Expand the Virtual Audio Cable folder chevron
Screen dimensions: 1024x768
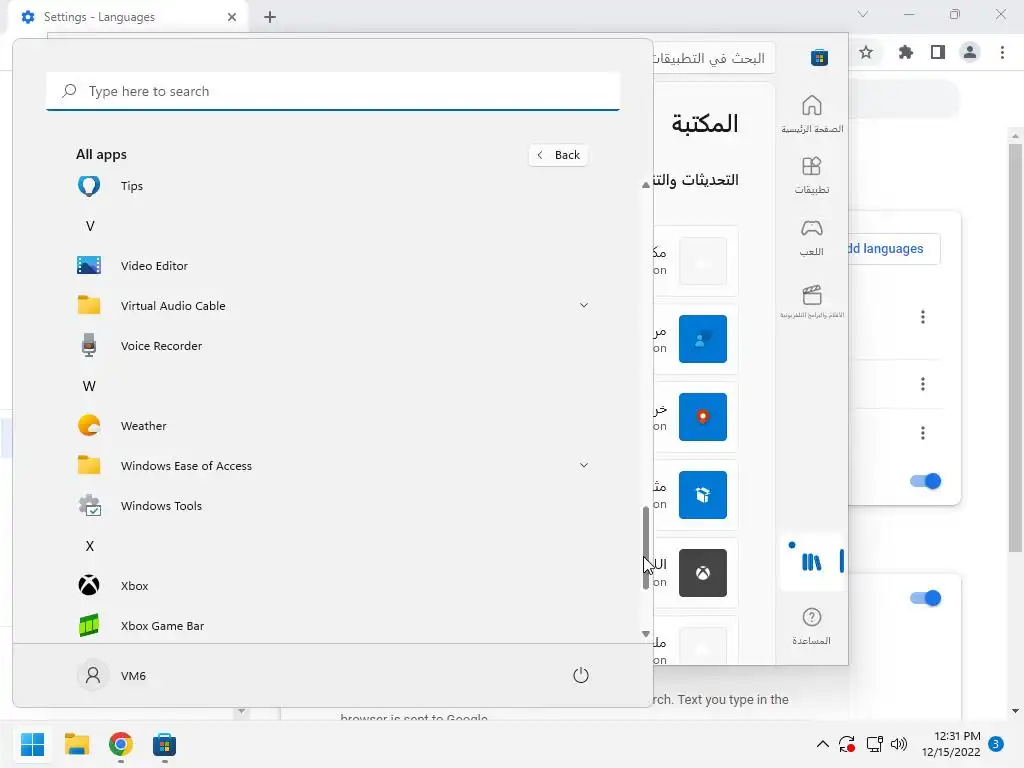coord(584,305)
